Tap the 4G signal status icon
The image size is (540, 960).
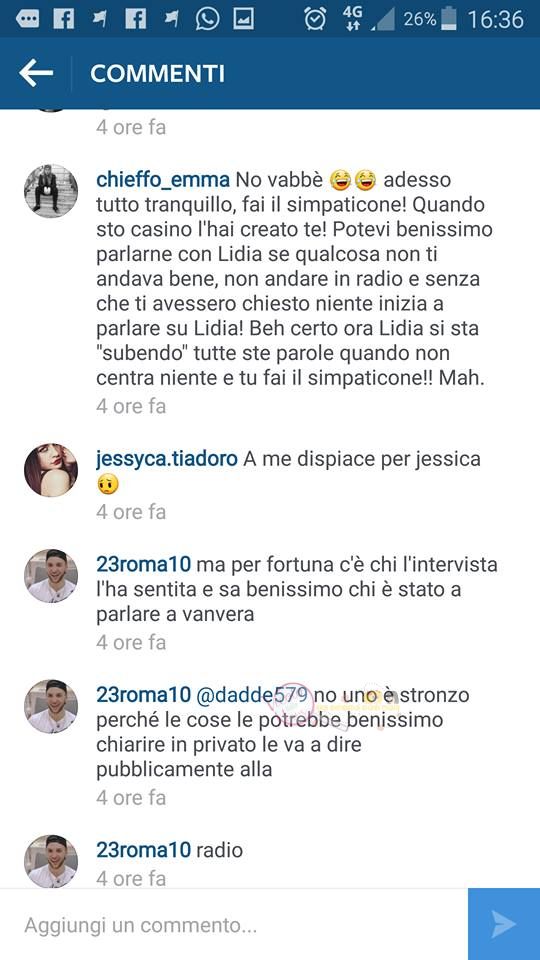[353, 19]
